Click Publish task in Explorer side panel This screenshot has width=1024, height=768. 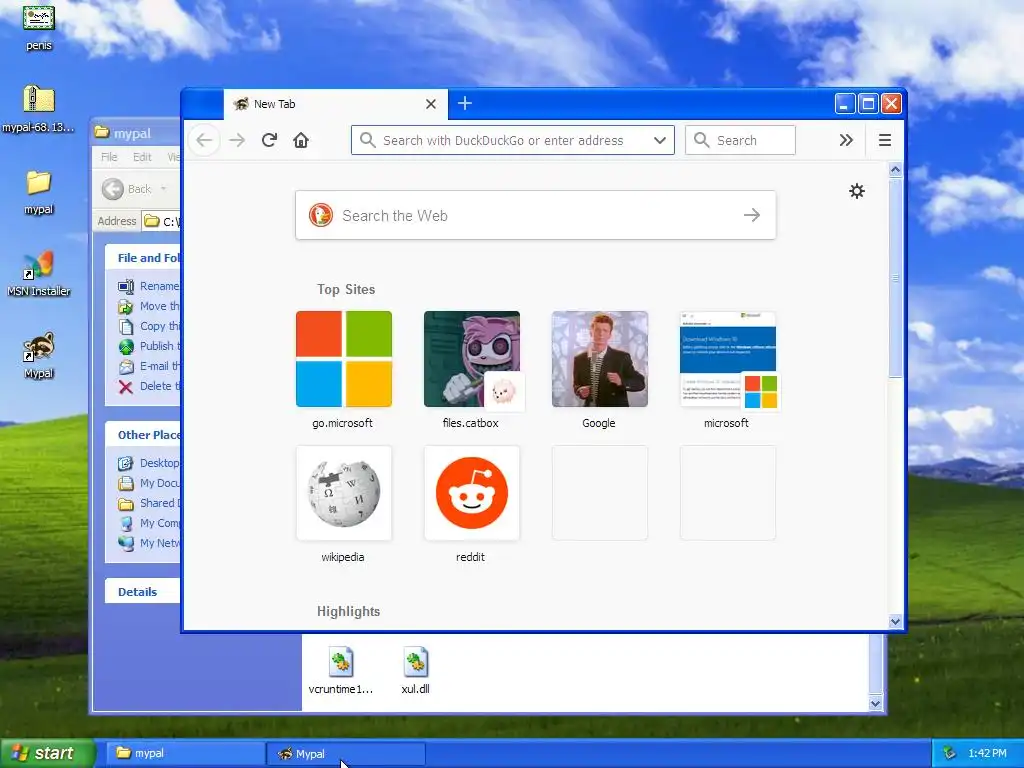(x=149, y=346)
